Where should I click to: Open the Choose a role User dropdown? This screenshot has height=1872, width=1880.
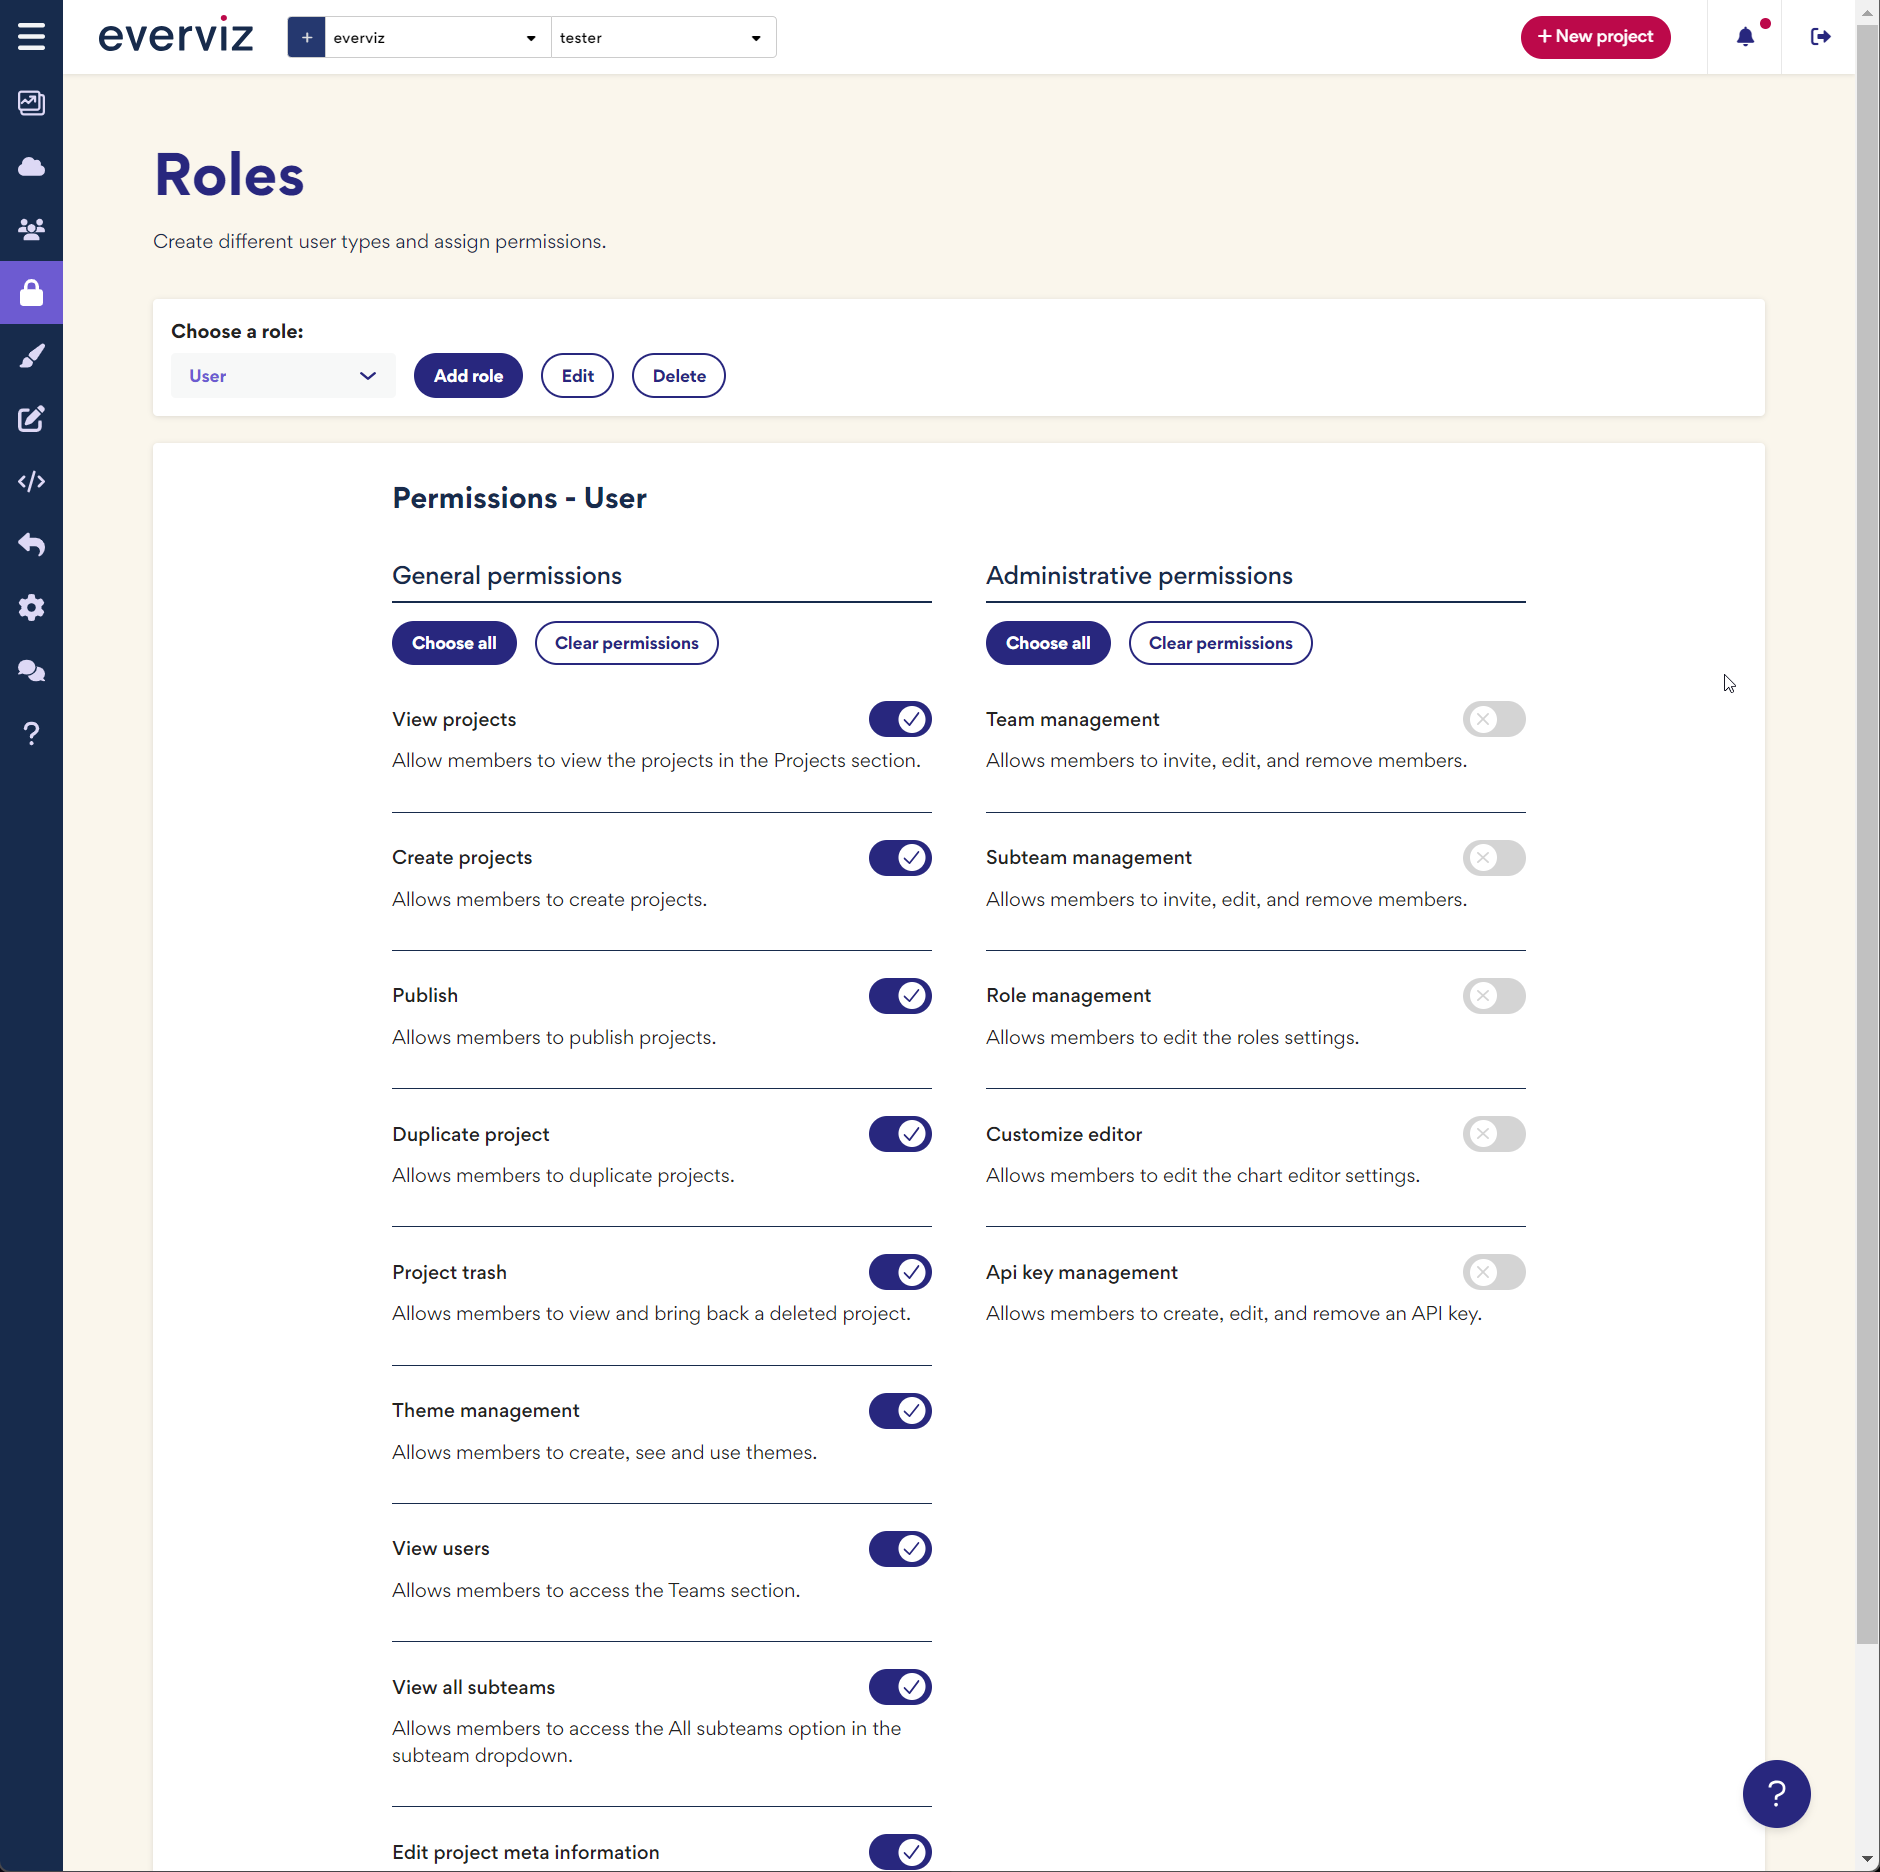pyautogui.click(x=283, y=376)
